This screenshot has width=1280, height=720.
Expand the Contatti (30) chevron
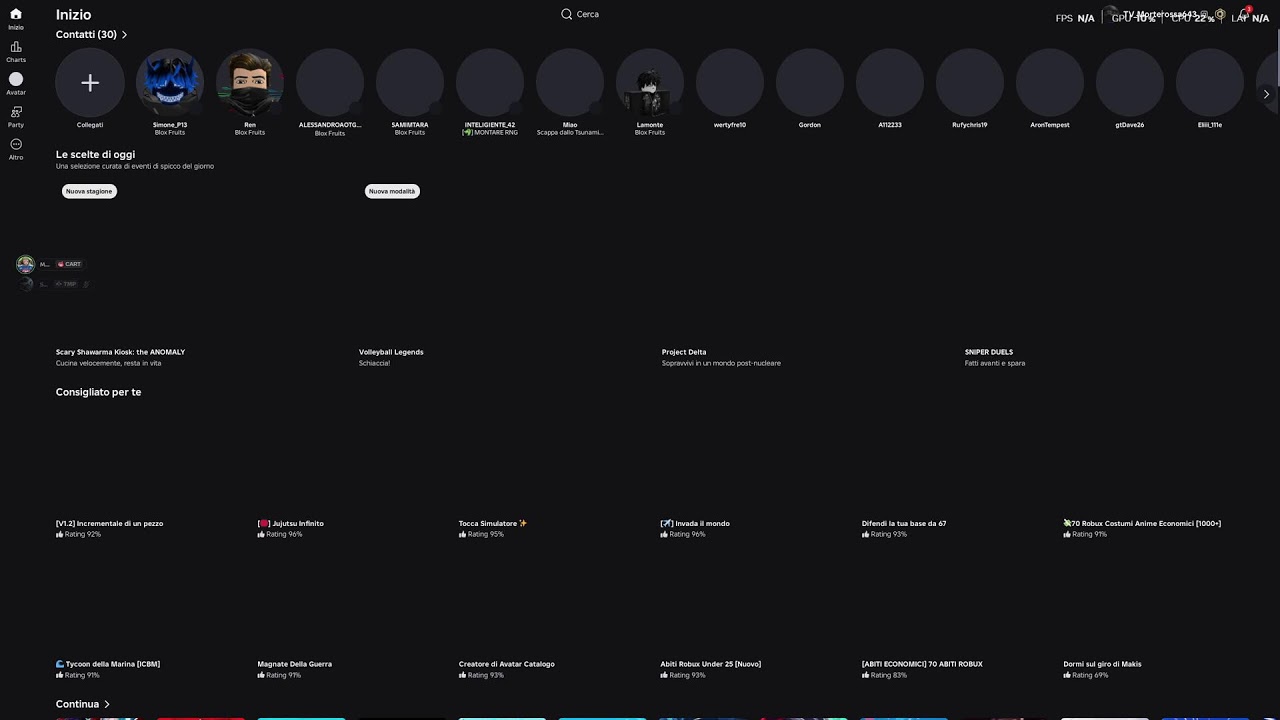(x=124, y=35)
